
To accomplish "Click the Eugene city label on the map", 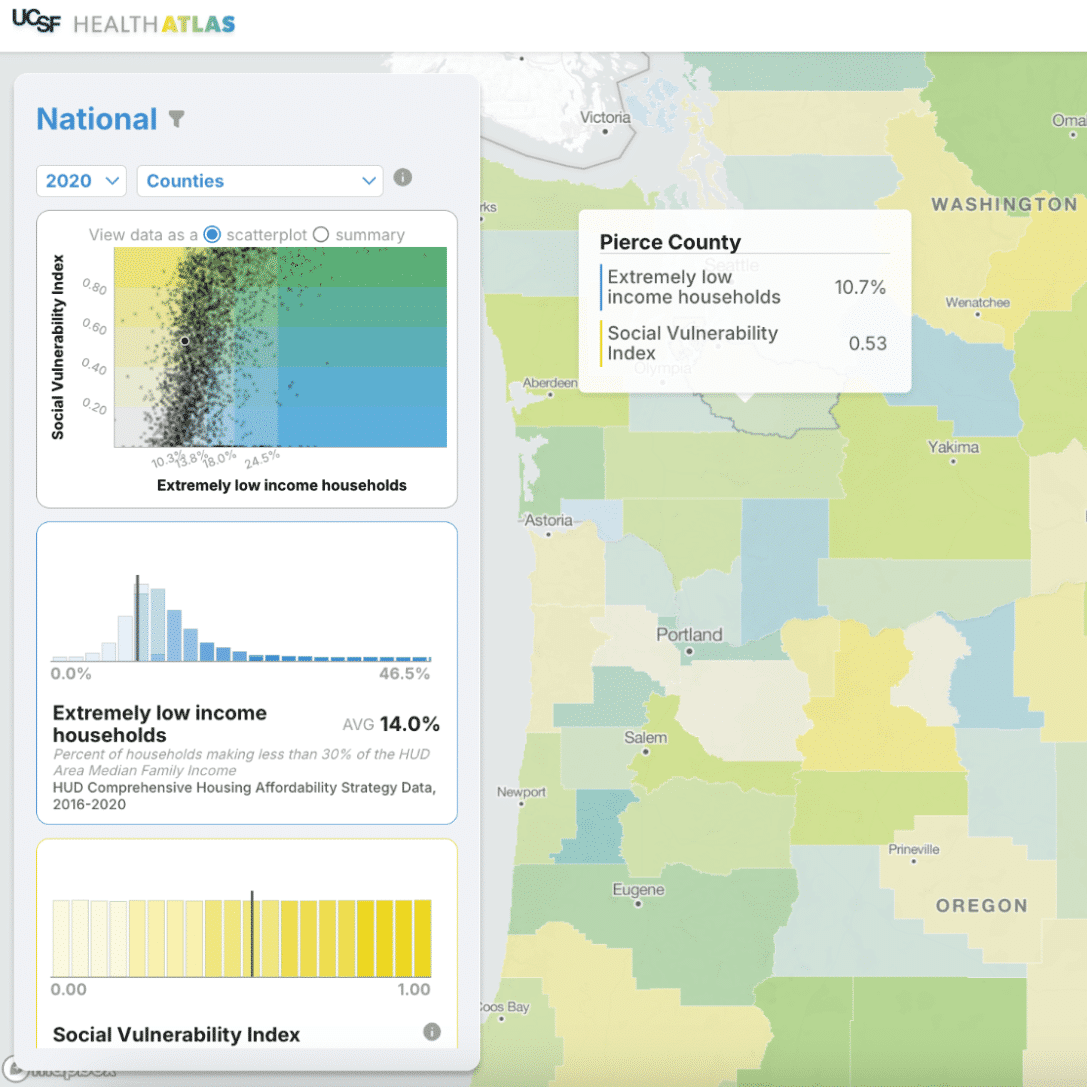I will pyautogui.click(x=638, y=890).
